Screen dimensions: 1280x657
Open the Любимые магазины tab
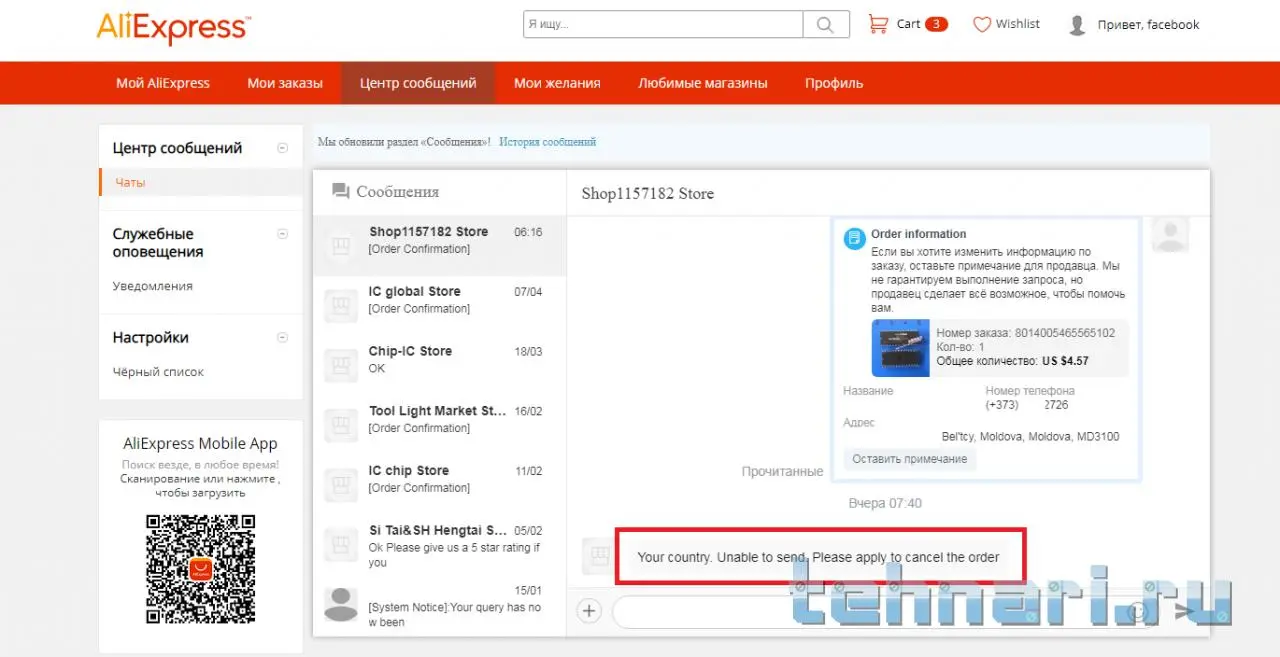click(x=703, y=83)
